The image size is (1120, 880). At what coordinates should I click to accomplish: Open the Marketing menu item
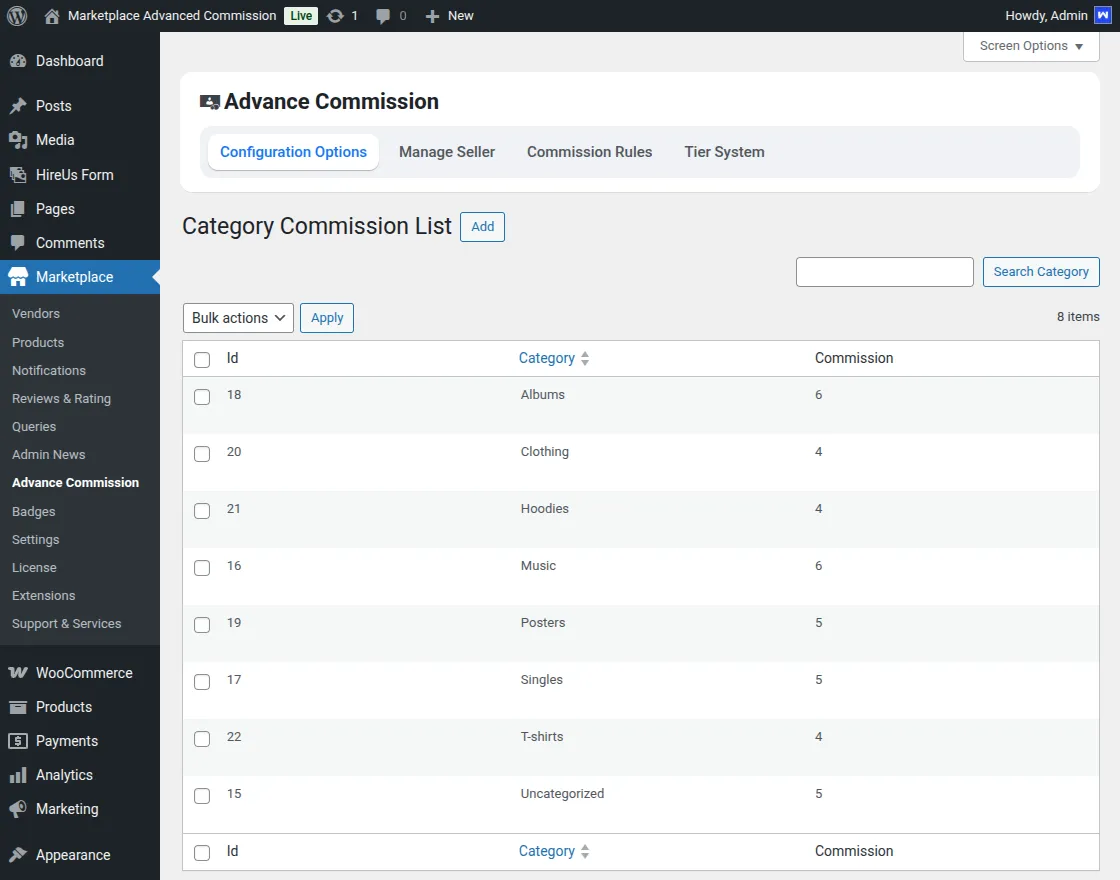point(67,809)
